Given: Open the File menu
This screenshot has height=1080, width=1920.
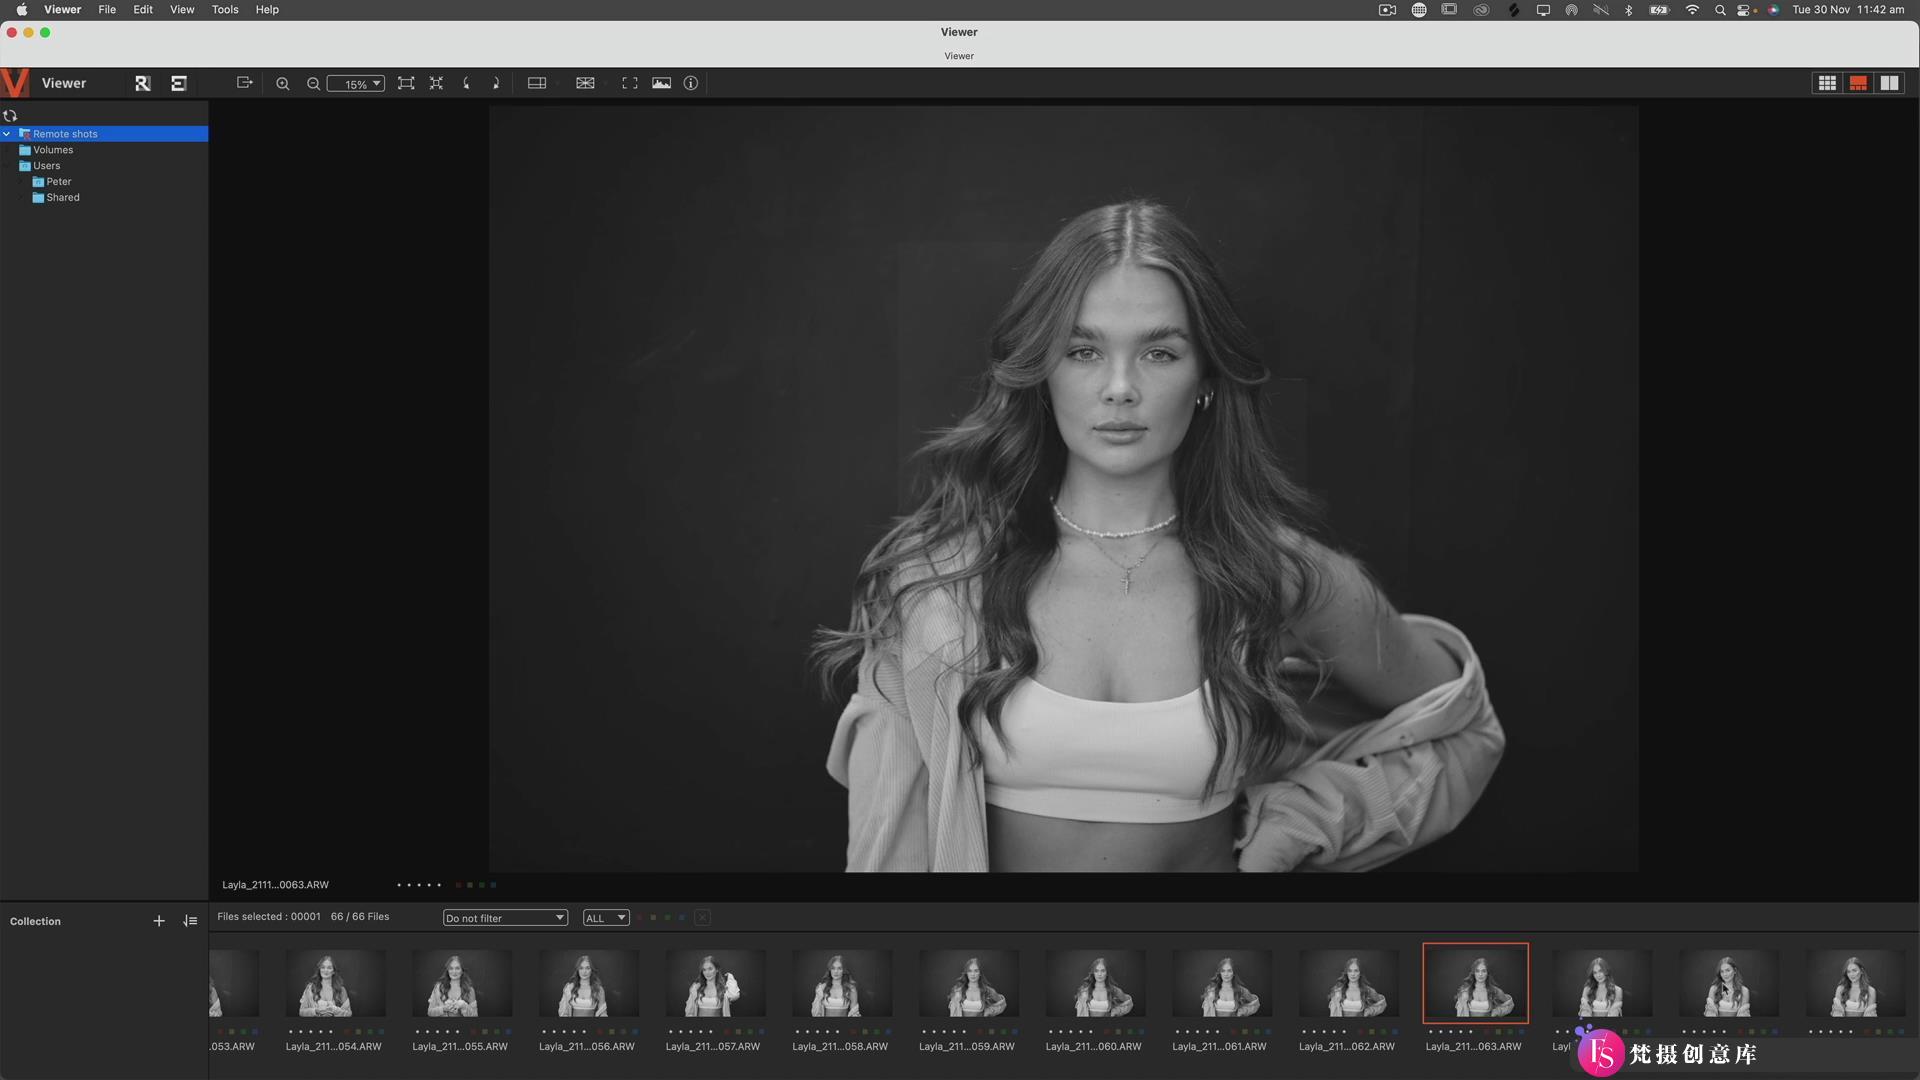Looking at the screenshot, I should point(107,9).
